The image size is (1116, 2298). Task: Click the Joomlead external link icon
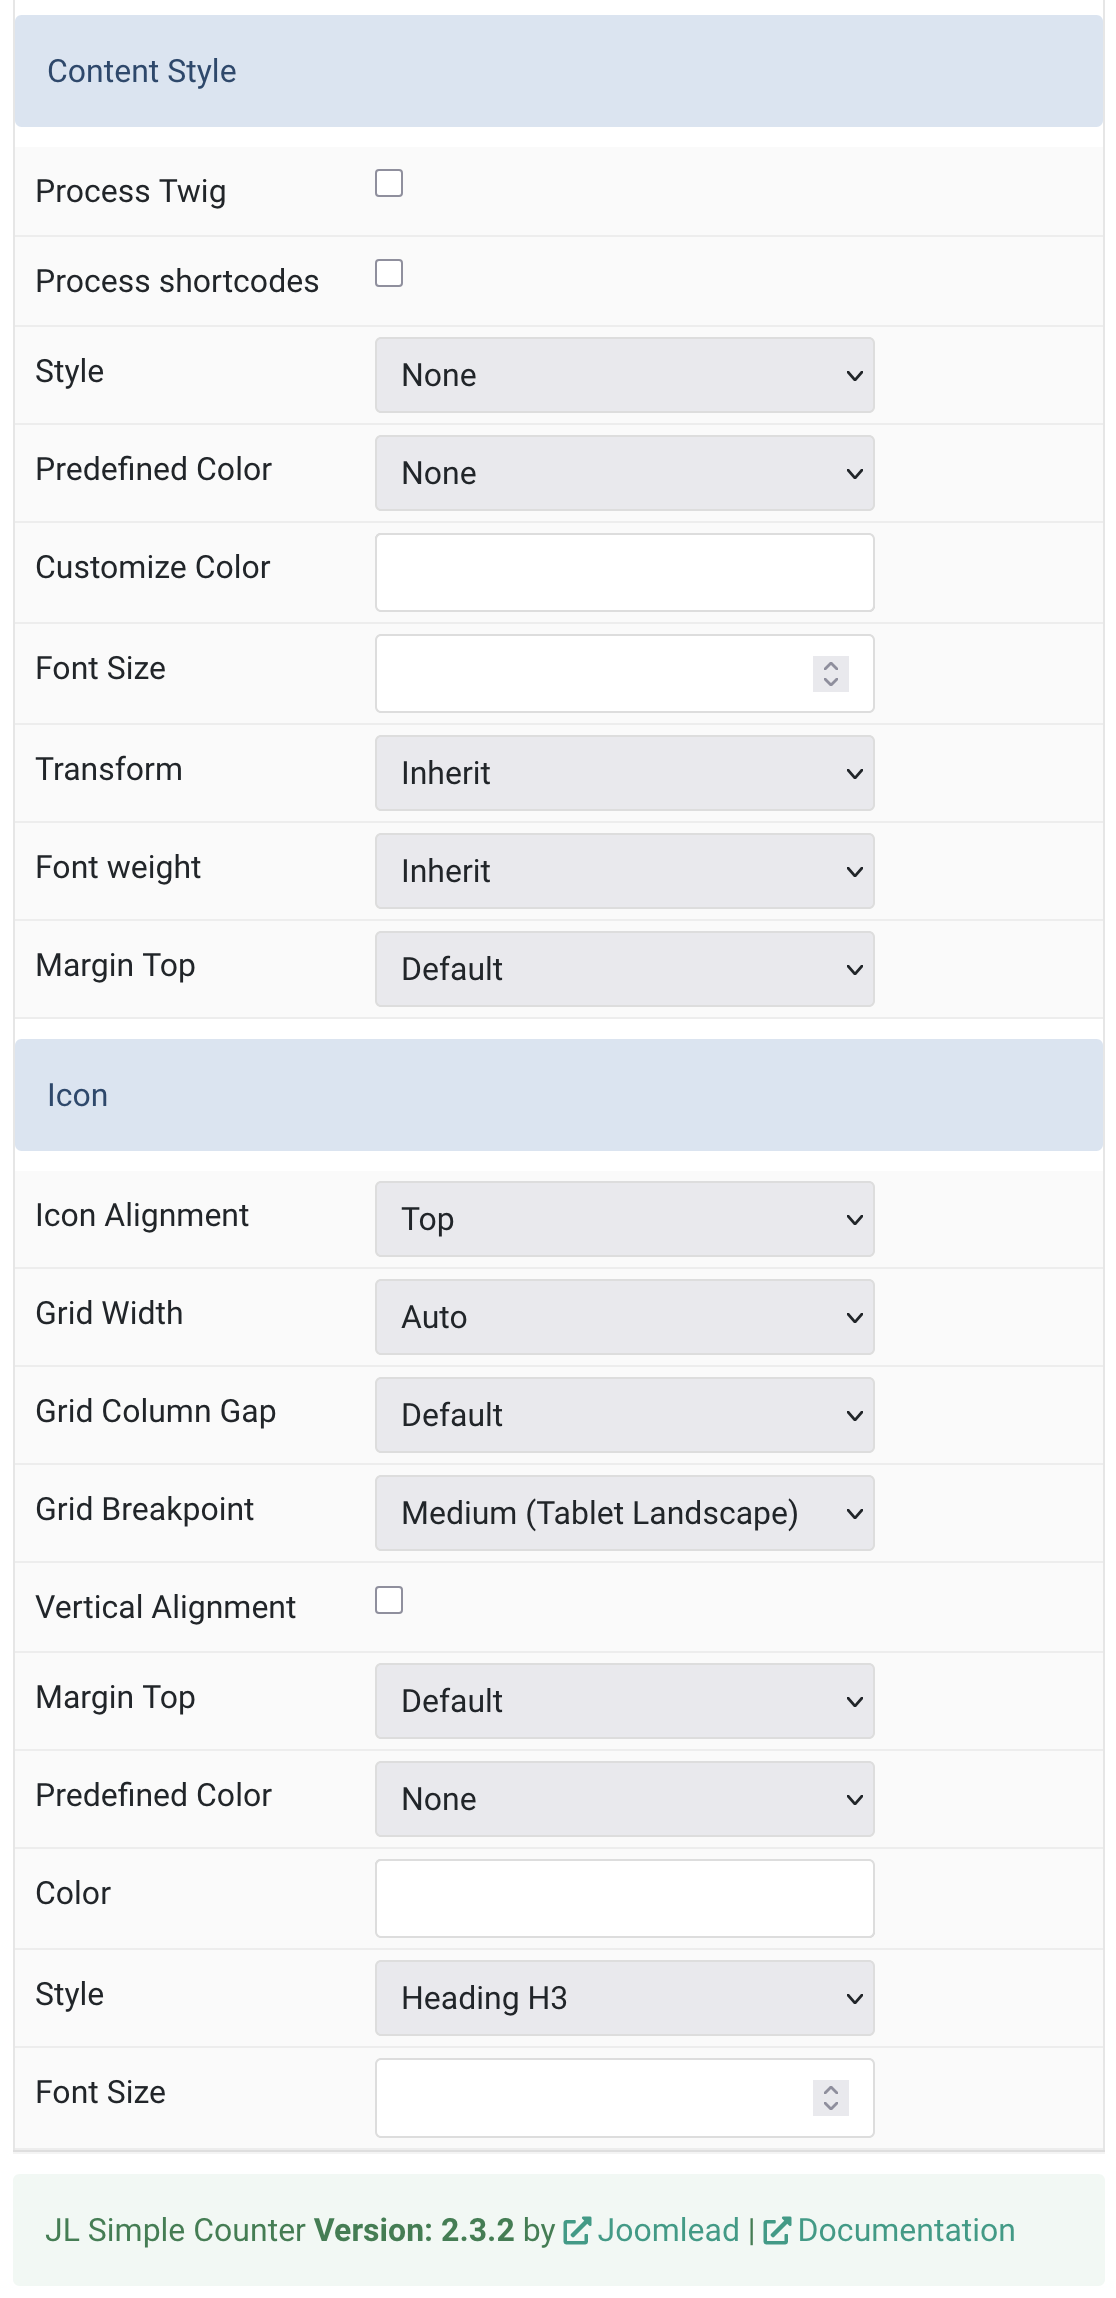tap(577, 2231)
